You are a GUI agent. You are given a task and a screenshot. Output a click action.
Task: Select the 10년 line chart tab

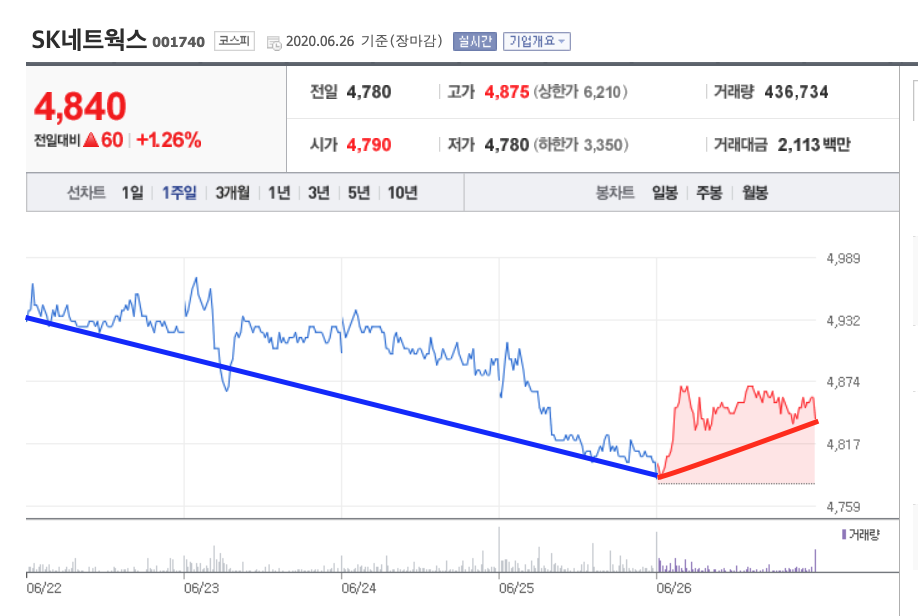coord(403,193)
